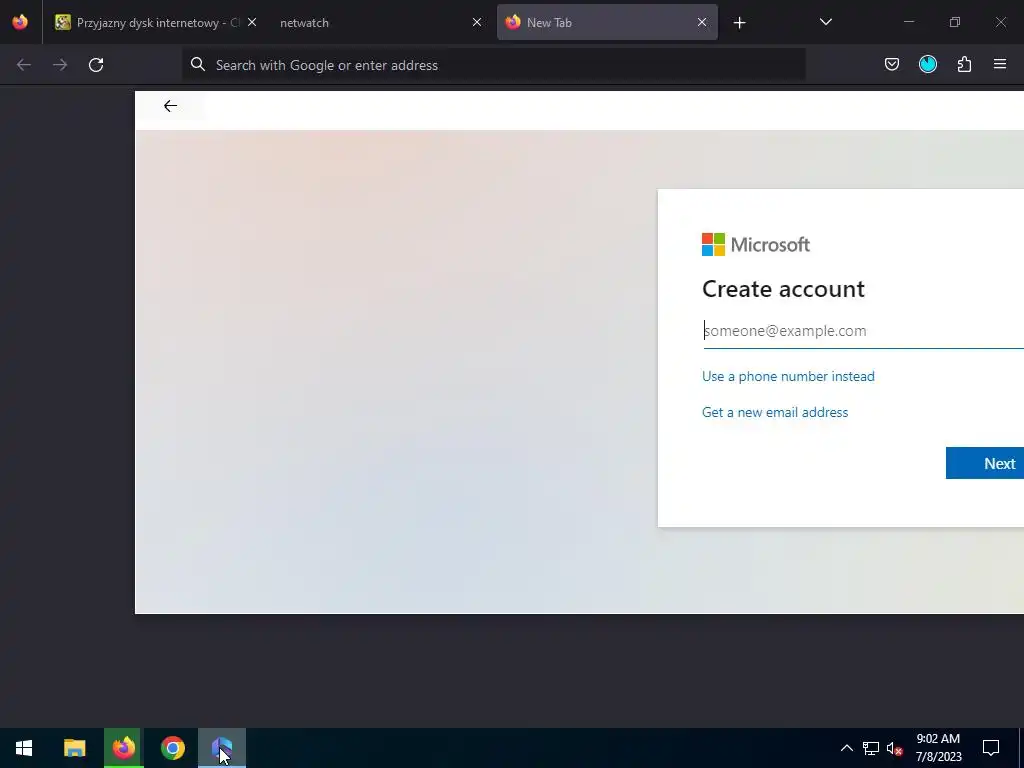
Task: Open the Firefox account avatar icon
Action: click(x=927, y=64)
